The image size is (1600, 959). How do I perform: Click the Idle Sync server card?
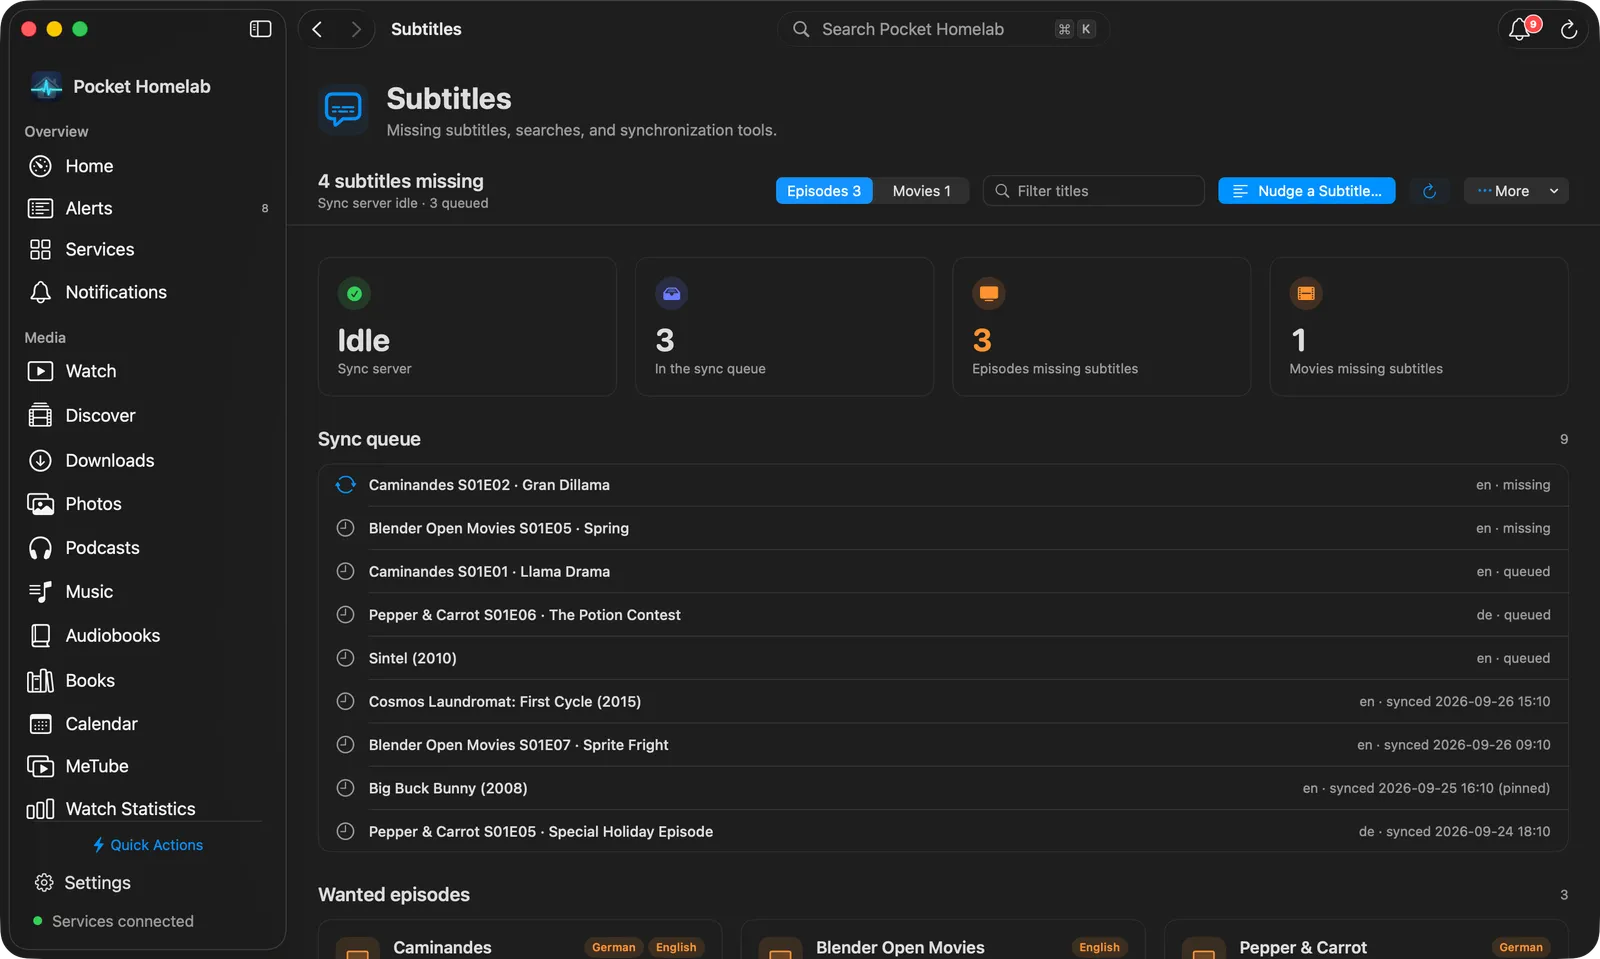(467, 327)
